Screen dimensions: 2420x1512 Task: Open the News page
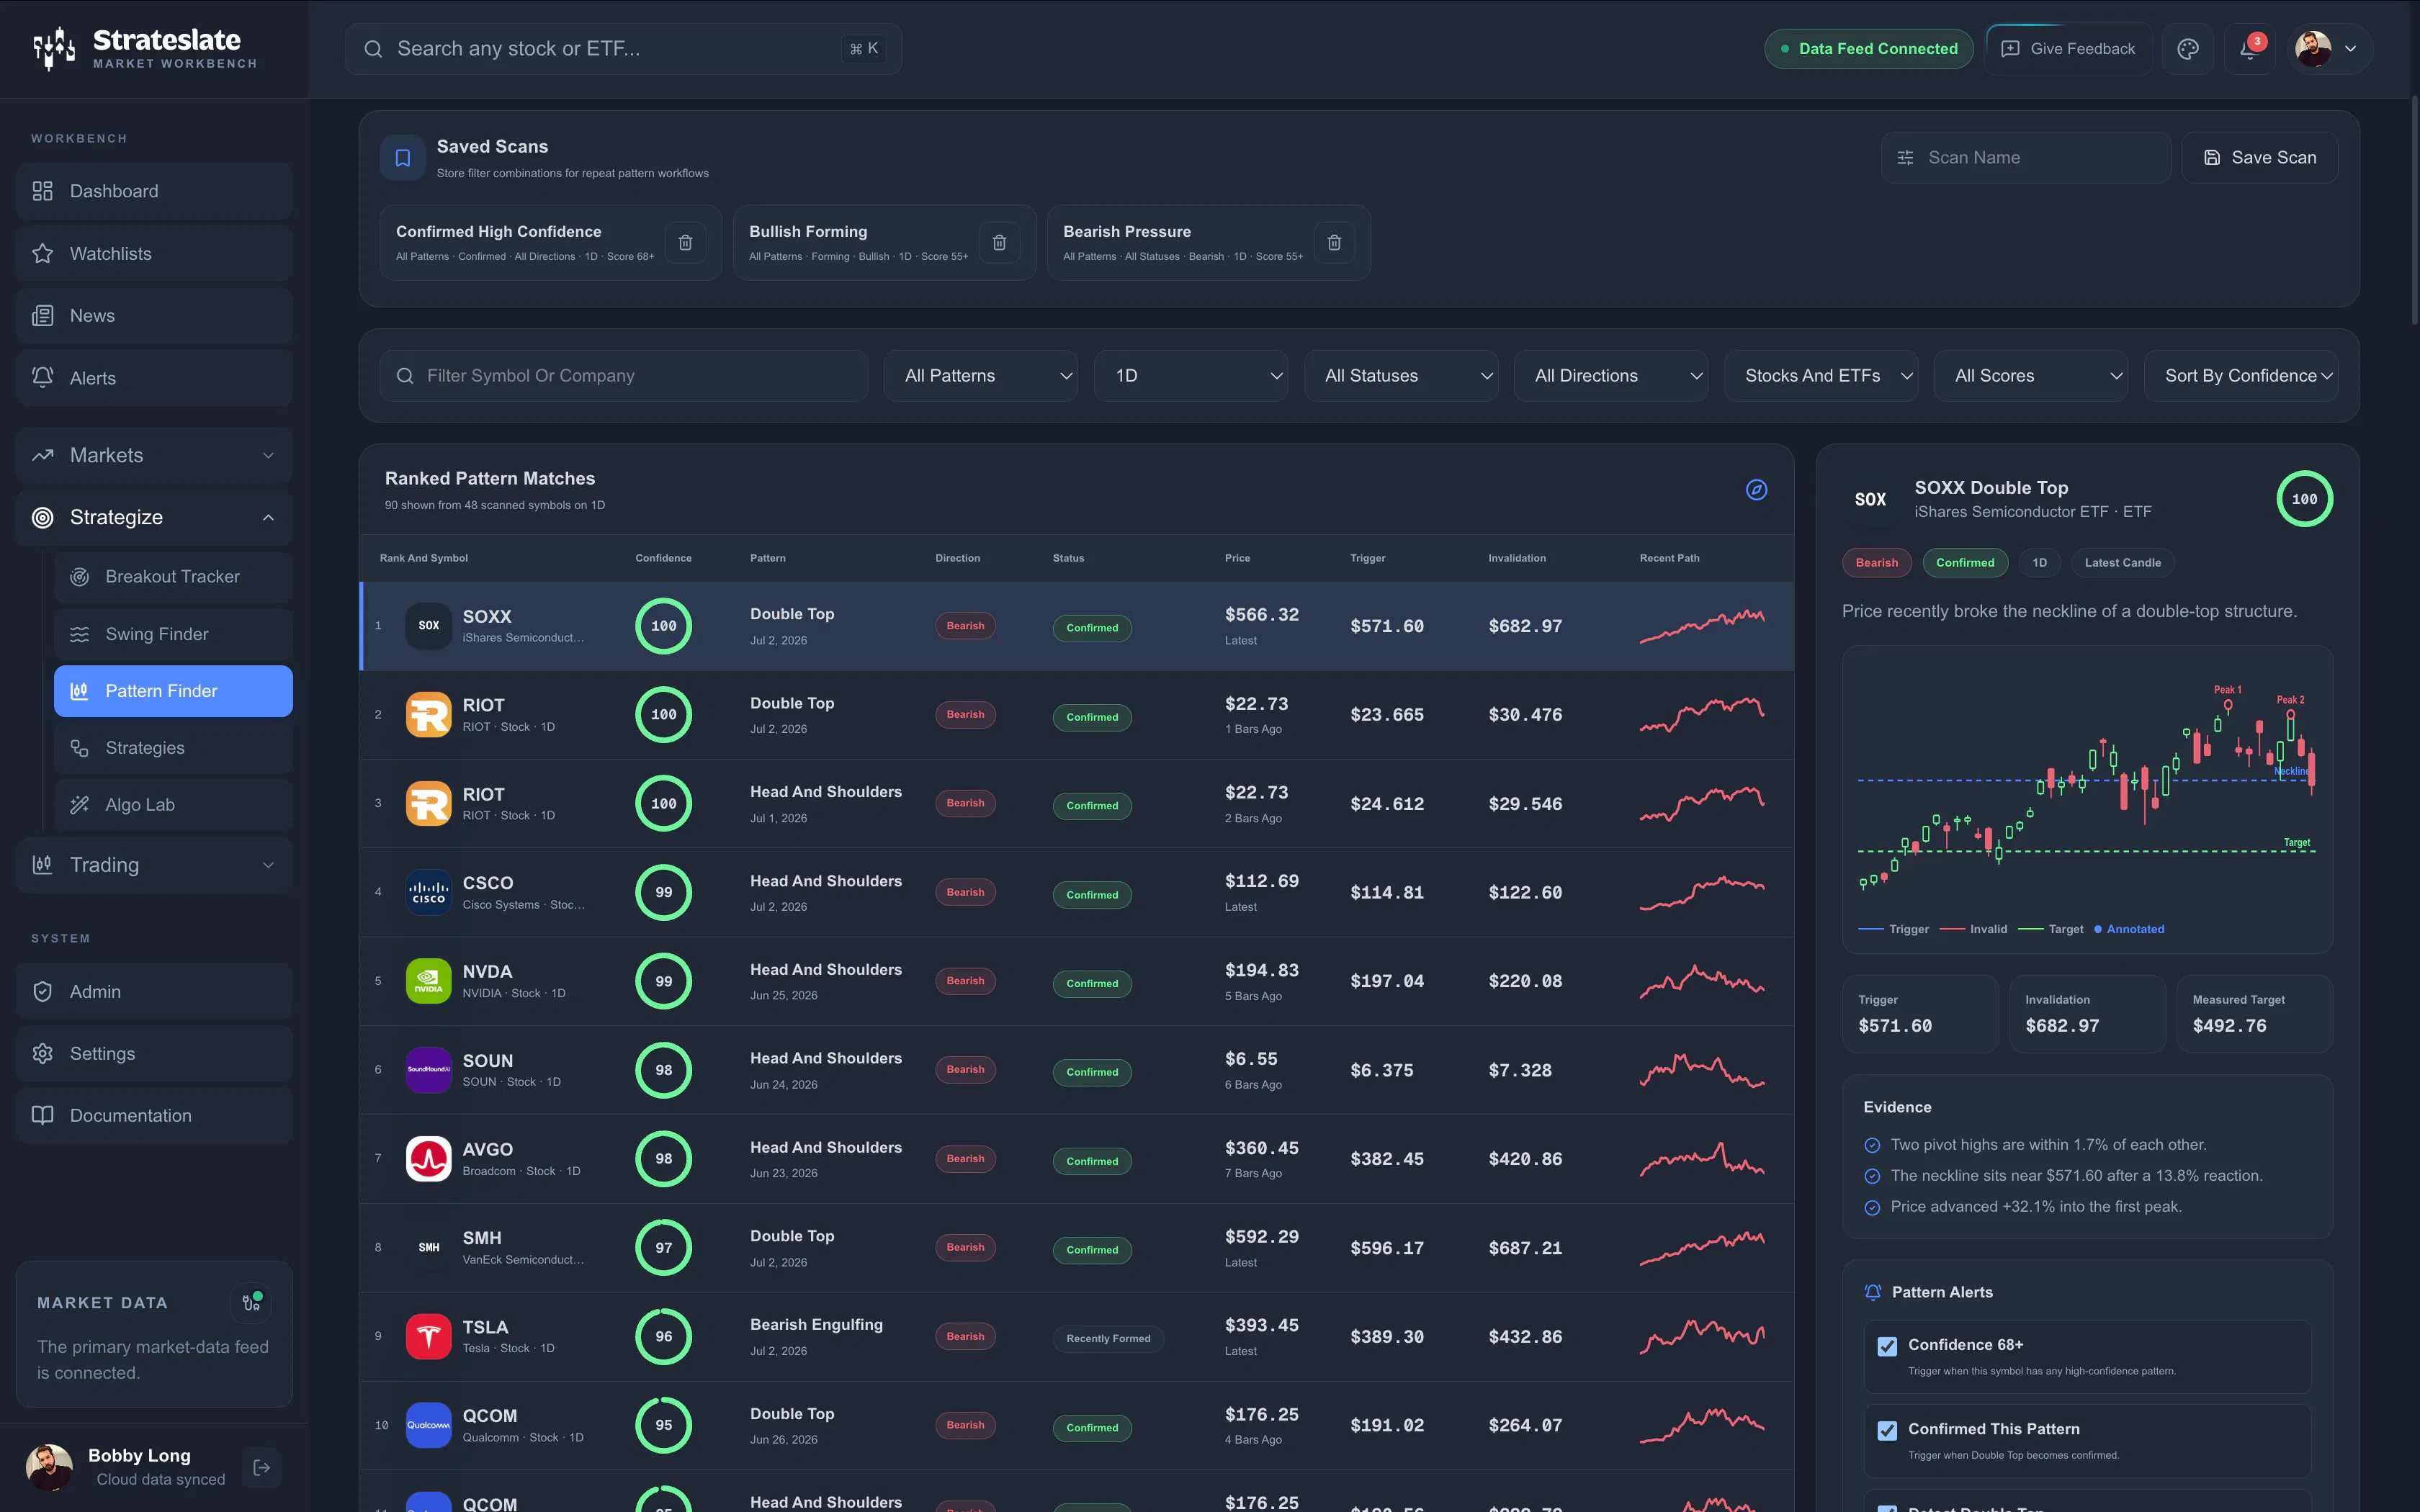[x=154, y=316]
